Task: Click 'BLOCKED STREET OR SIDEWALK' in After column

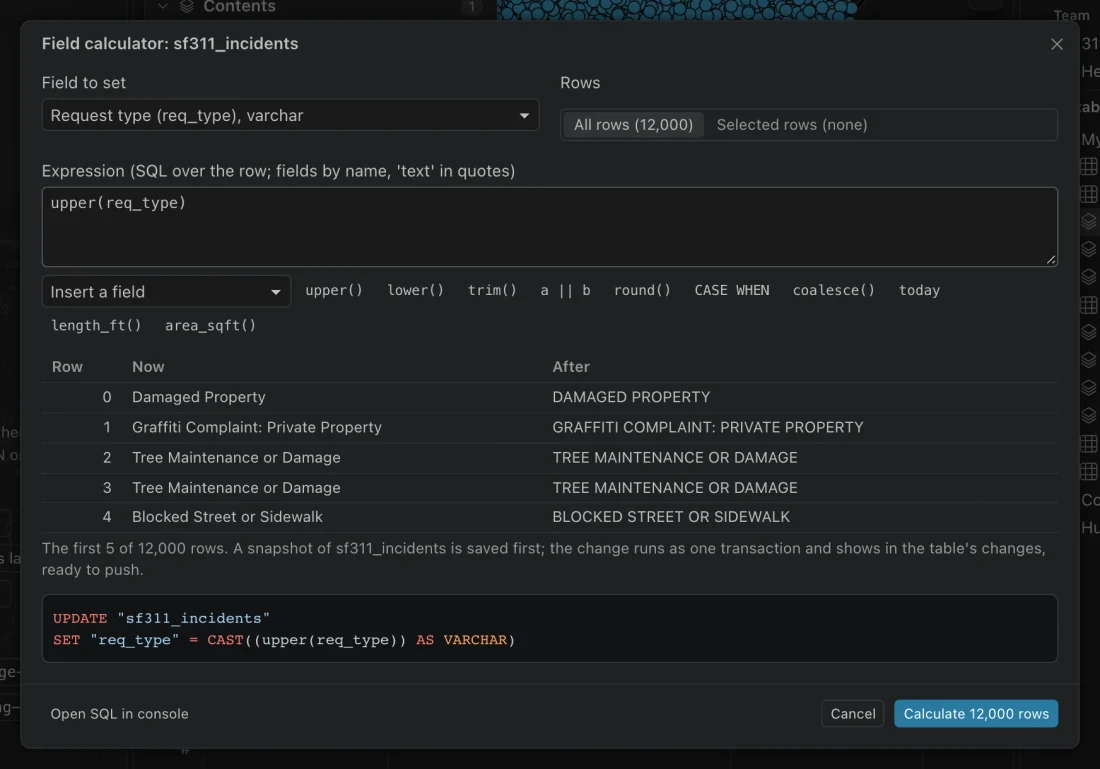Action: [671, 517]
